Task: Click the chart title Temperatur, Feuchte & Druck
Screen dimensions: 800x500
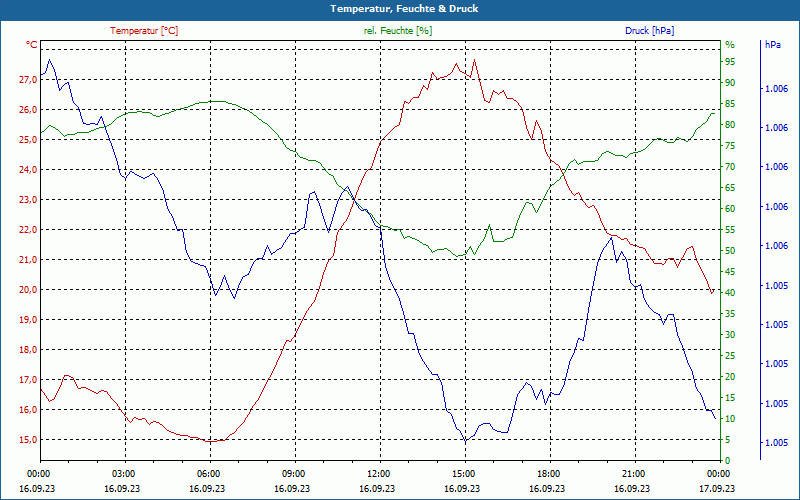Action: coord(404,9)
